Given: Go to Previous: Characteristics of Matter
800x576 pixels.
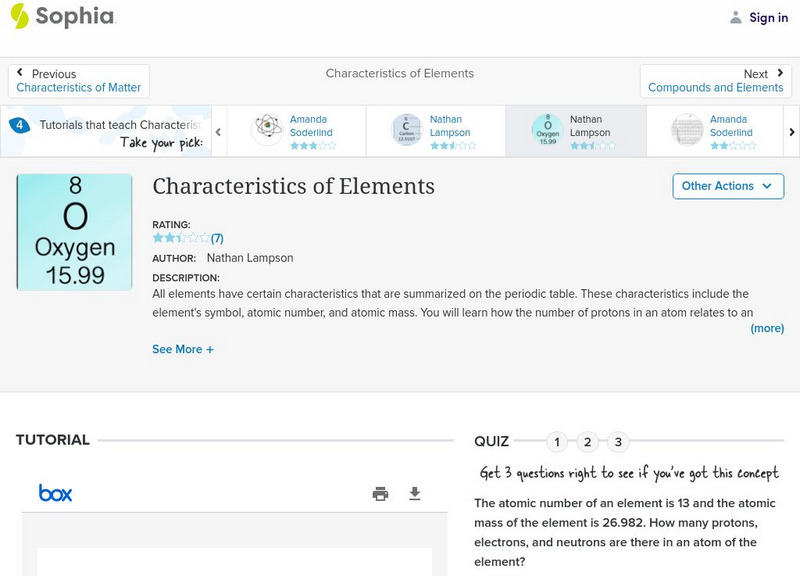Looking at the screenshot, I should pyautogui.click(x=79, y=81).
